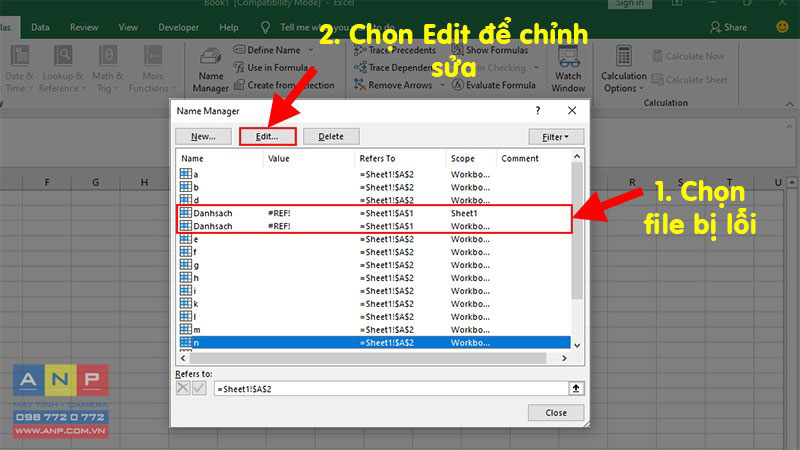Click the Share button
Screen dimensions: 800x450
pos(728,27)
